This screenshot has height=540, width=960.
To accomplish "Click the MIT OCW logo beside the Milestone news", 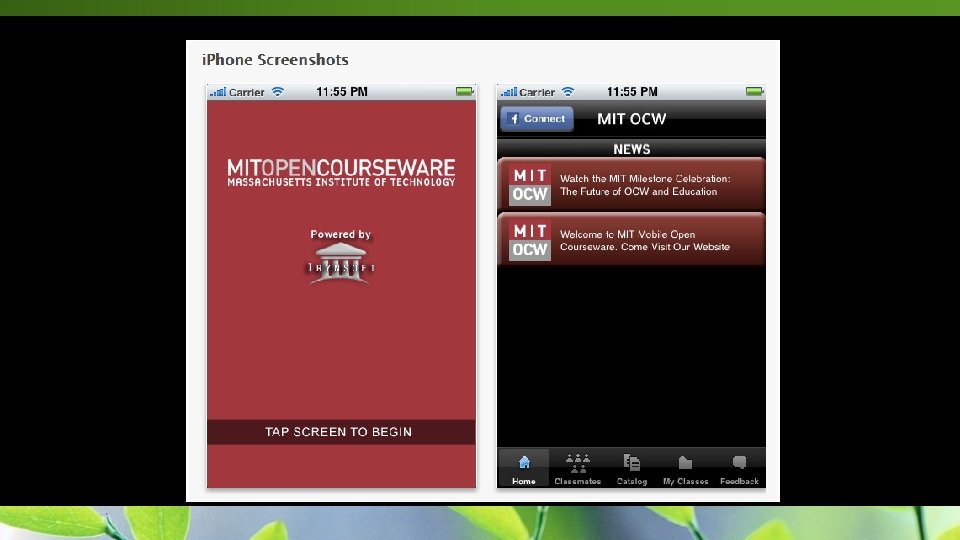I will click(530, 185).
